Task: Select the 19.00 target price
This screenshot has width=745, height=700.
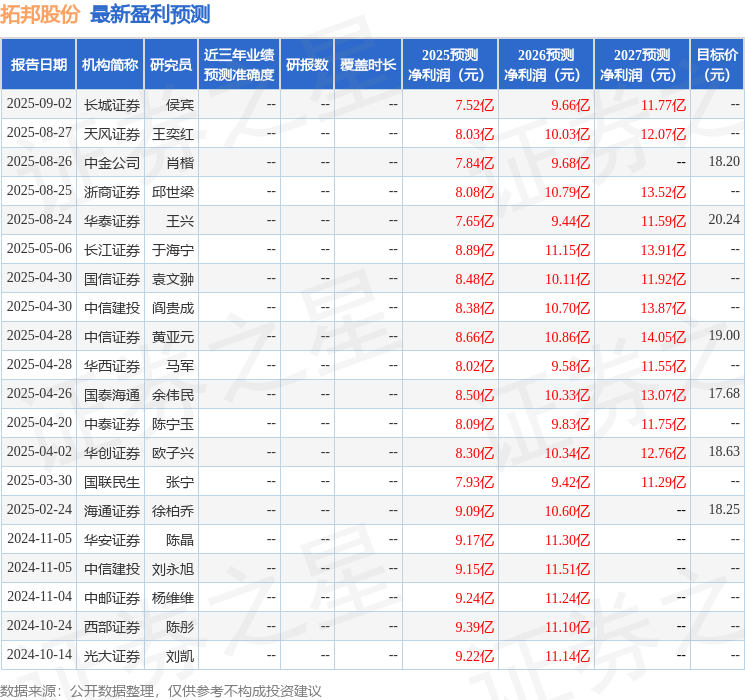Action: coord(724,336)
